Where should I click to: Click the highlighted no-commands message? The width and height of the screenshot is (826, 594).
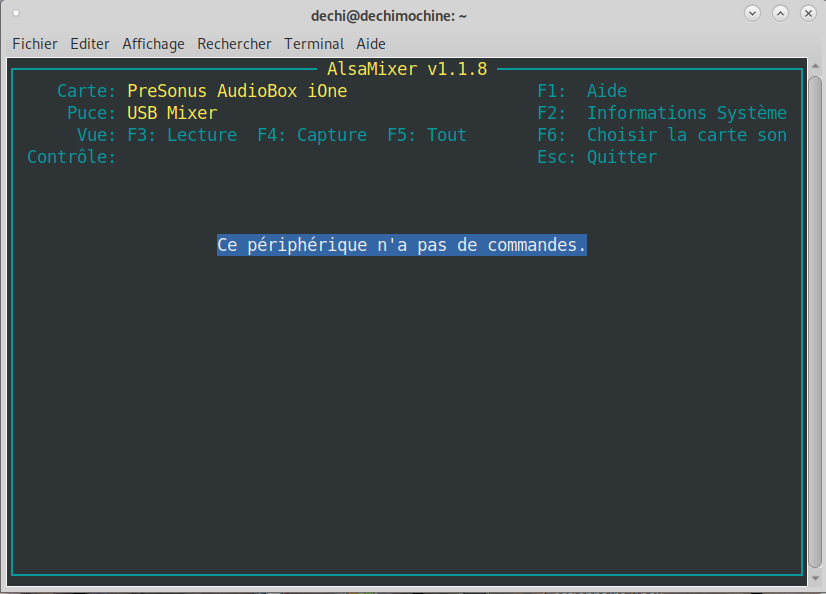coord(402,245)
